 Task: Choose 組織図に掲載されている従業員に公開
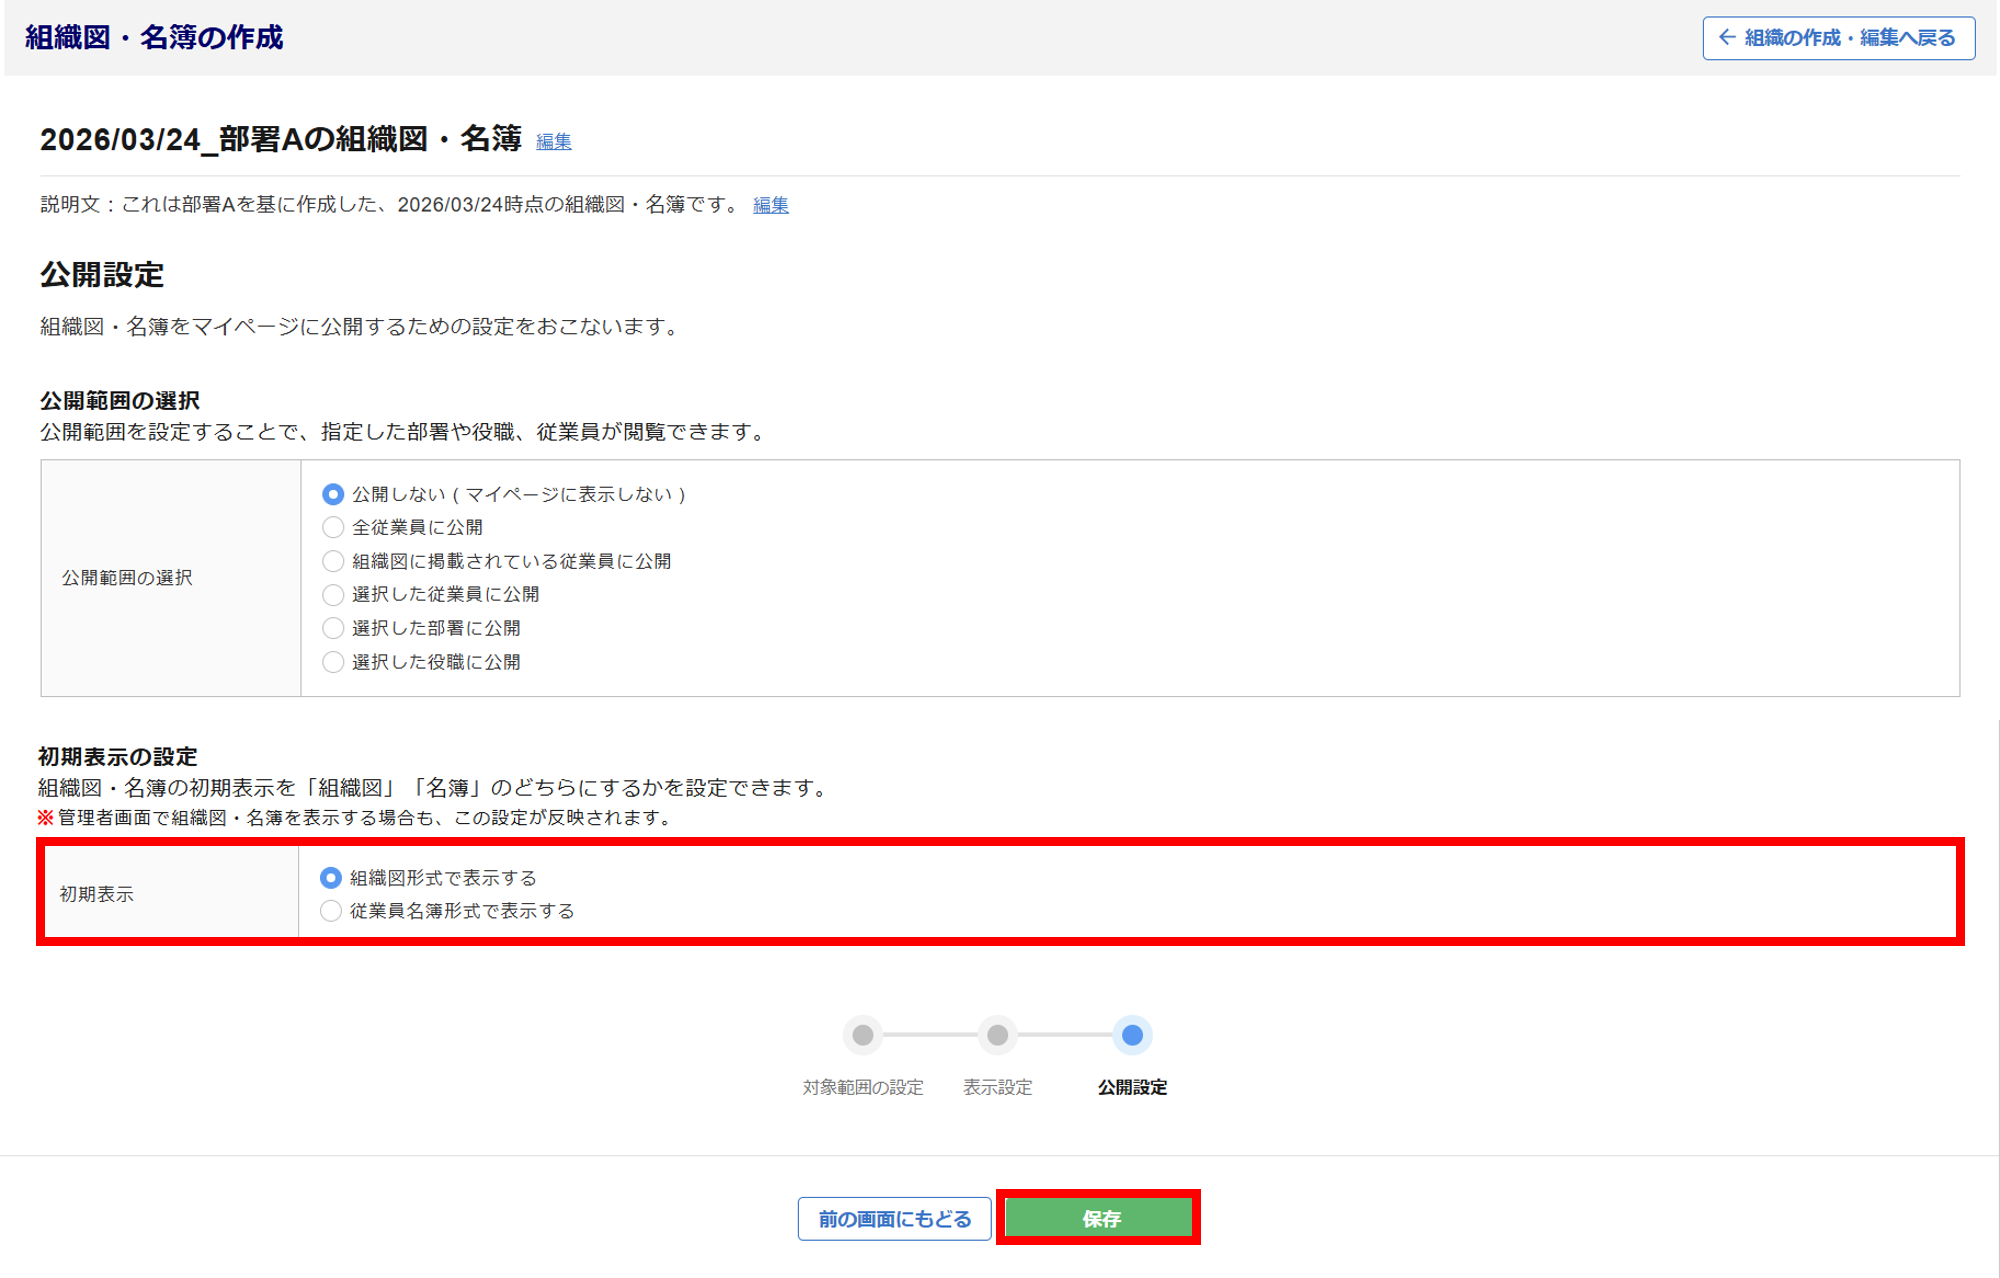click(333, 561)
